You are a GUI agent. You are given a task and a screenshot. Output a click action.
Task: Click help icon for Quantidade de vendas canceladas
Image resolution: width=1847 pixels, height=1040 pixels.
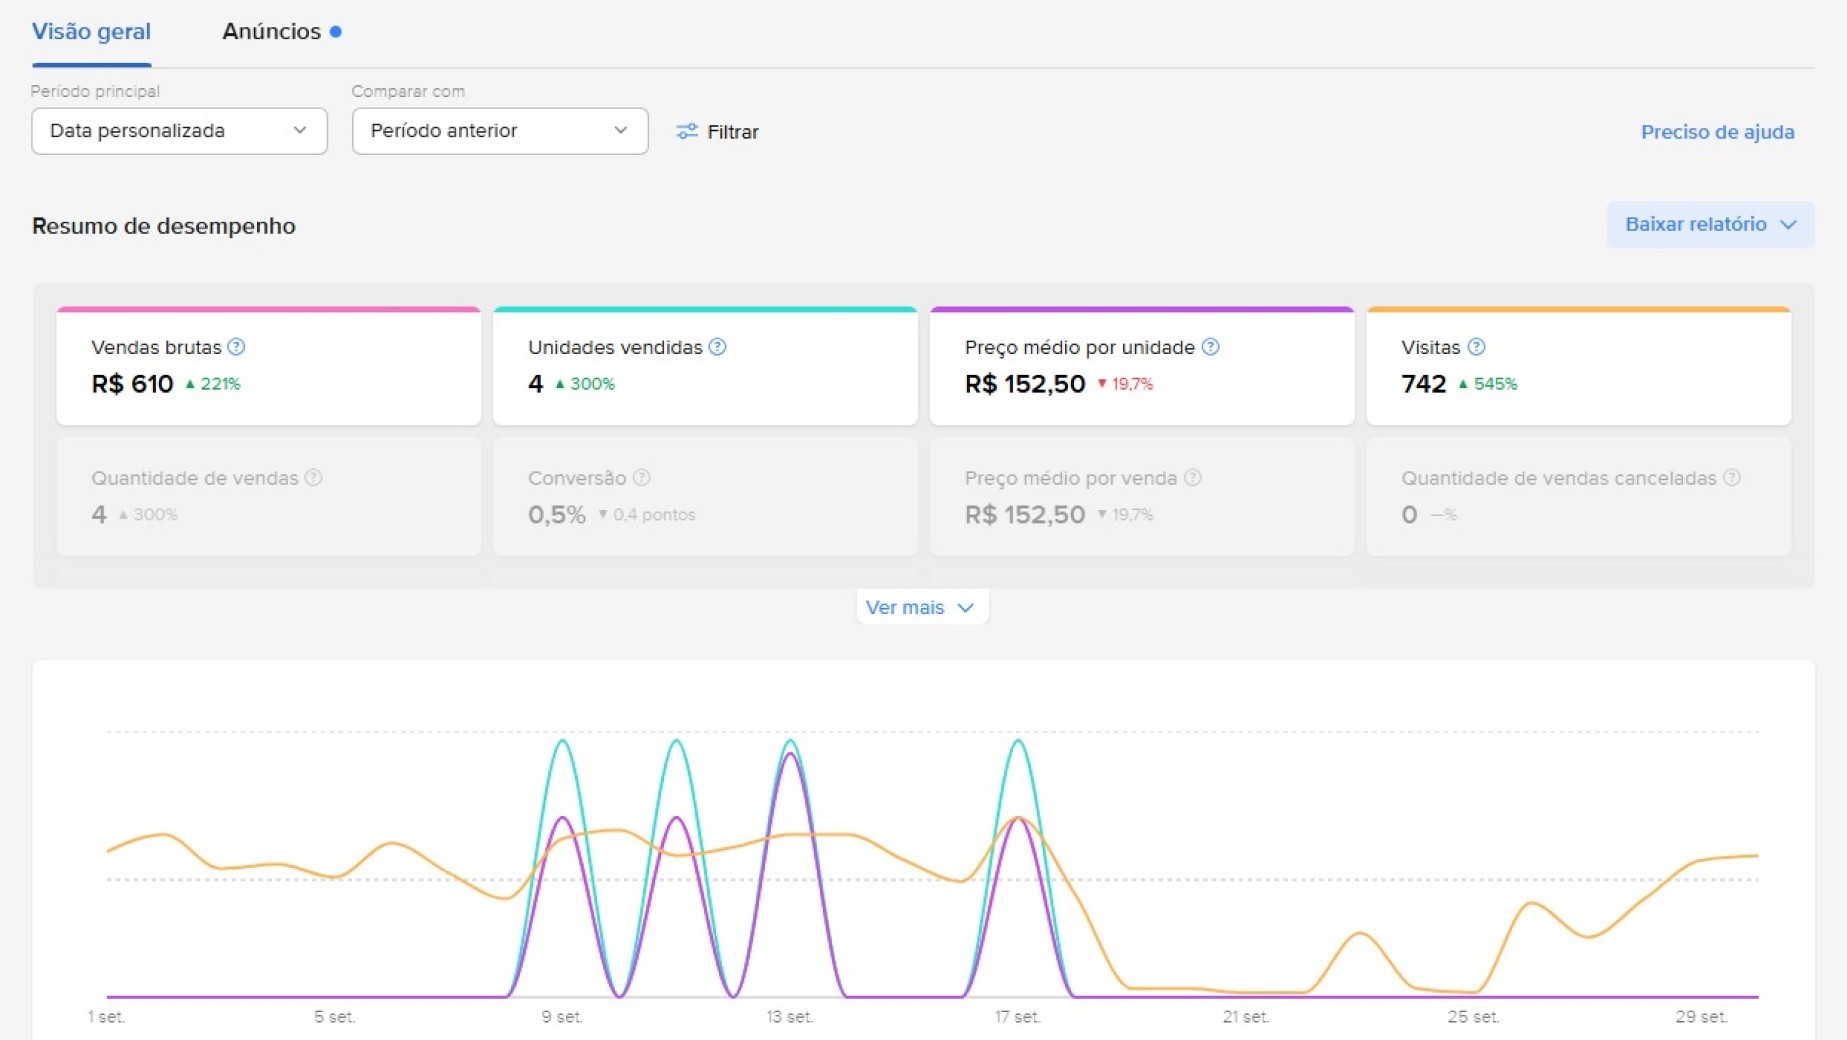pos(1732,478)
